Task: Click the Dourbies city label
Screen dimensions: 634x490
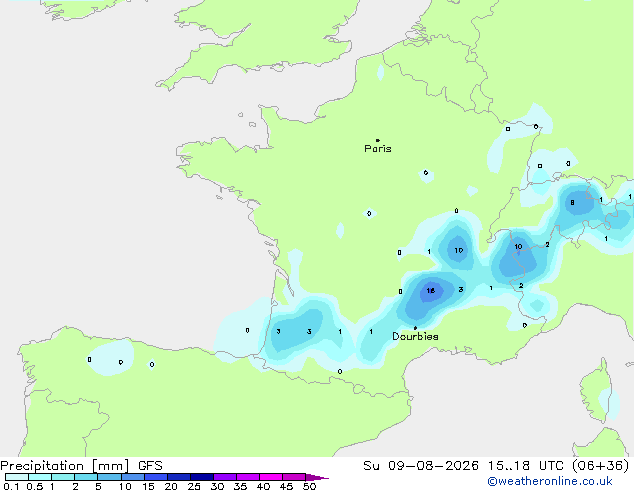Action: (x=415, y=336)
